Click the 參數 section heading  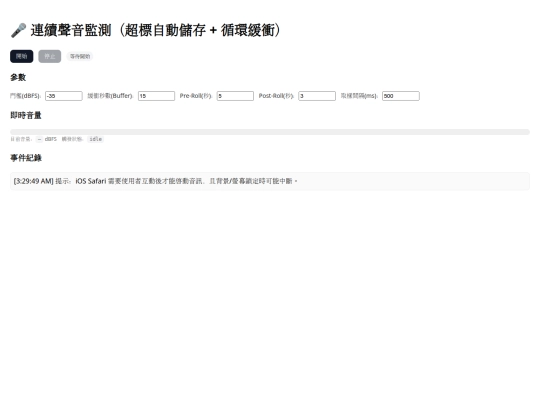click(18, 77)
